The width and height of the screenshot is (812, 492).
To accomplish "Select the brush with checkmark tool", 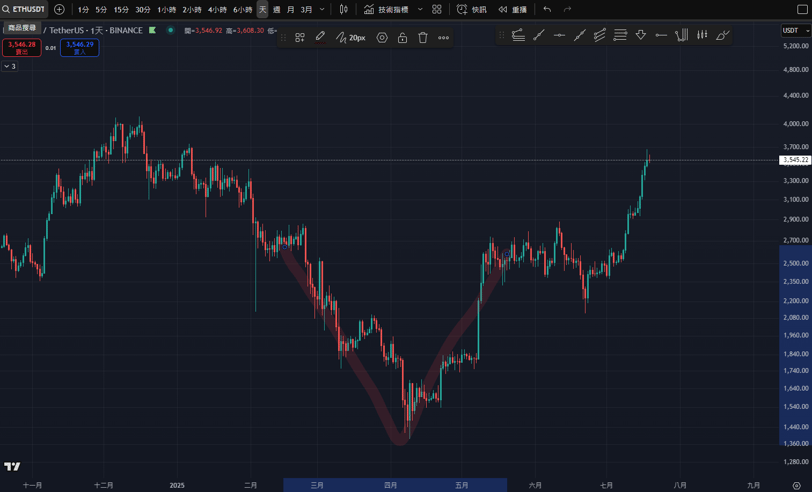I will click(x=722, y=35).
